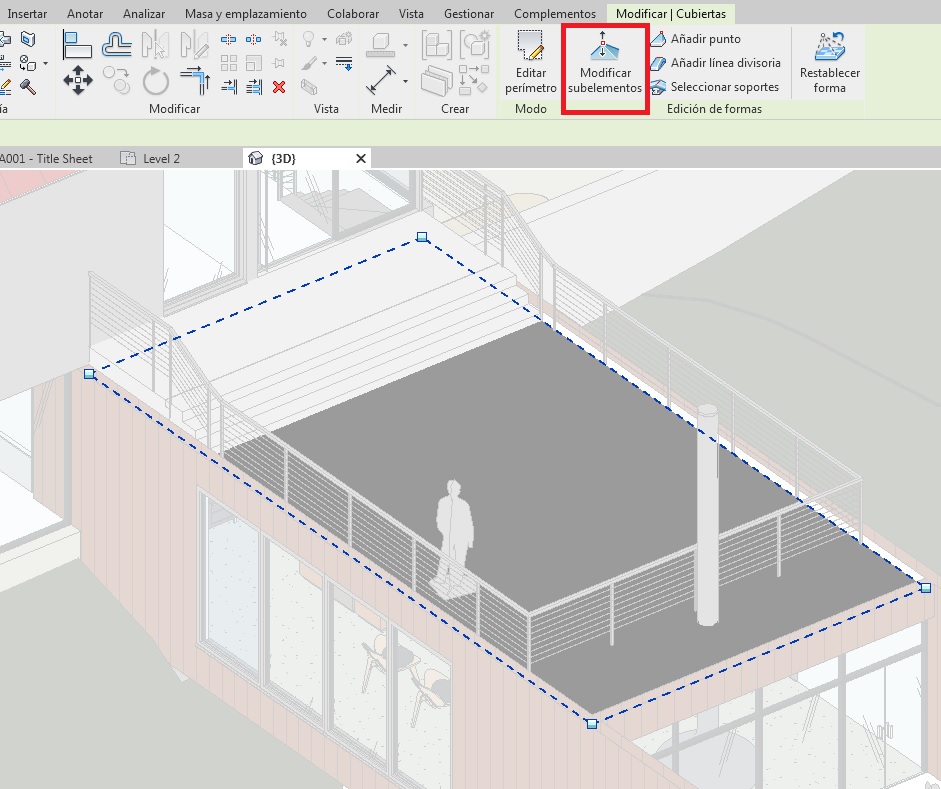Click the roof's topmost blue corner handle
Screen dimensions: 941x789
422,237
